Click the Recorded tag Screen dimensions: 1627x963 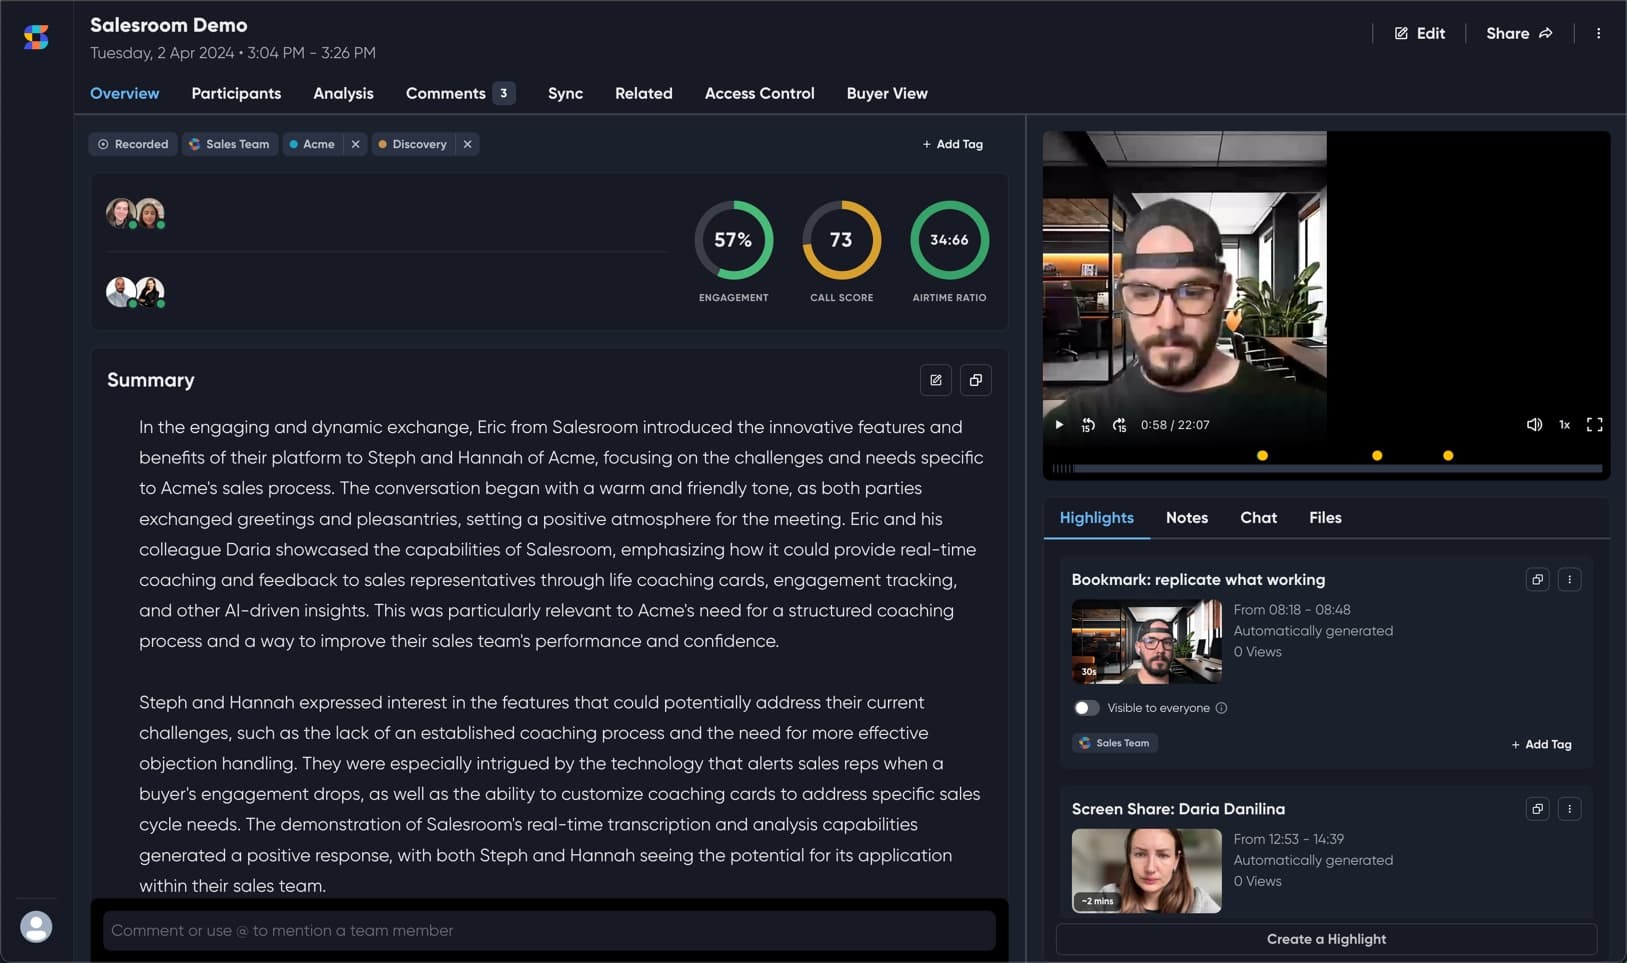(133, 144)
